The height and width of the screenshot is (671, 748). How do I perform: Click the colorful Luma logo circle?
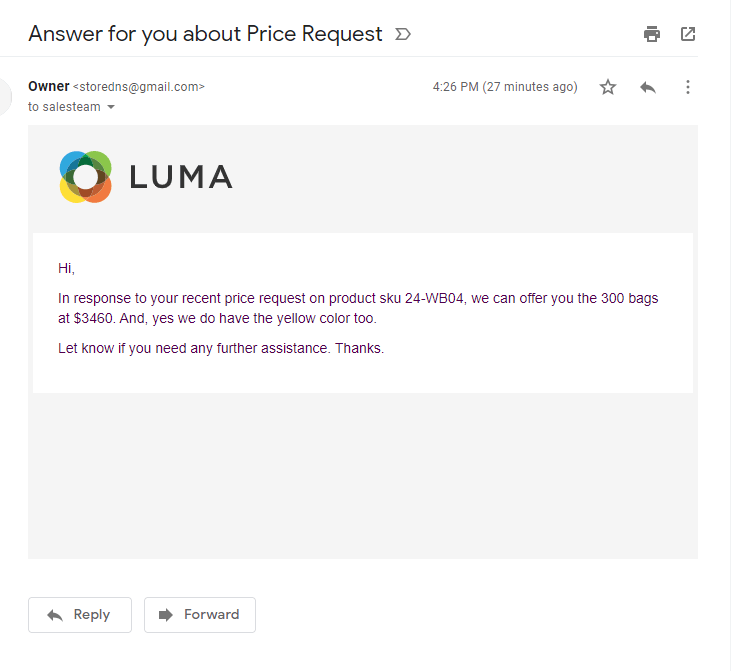coord(85,177)
